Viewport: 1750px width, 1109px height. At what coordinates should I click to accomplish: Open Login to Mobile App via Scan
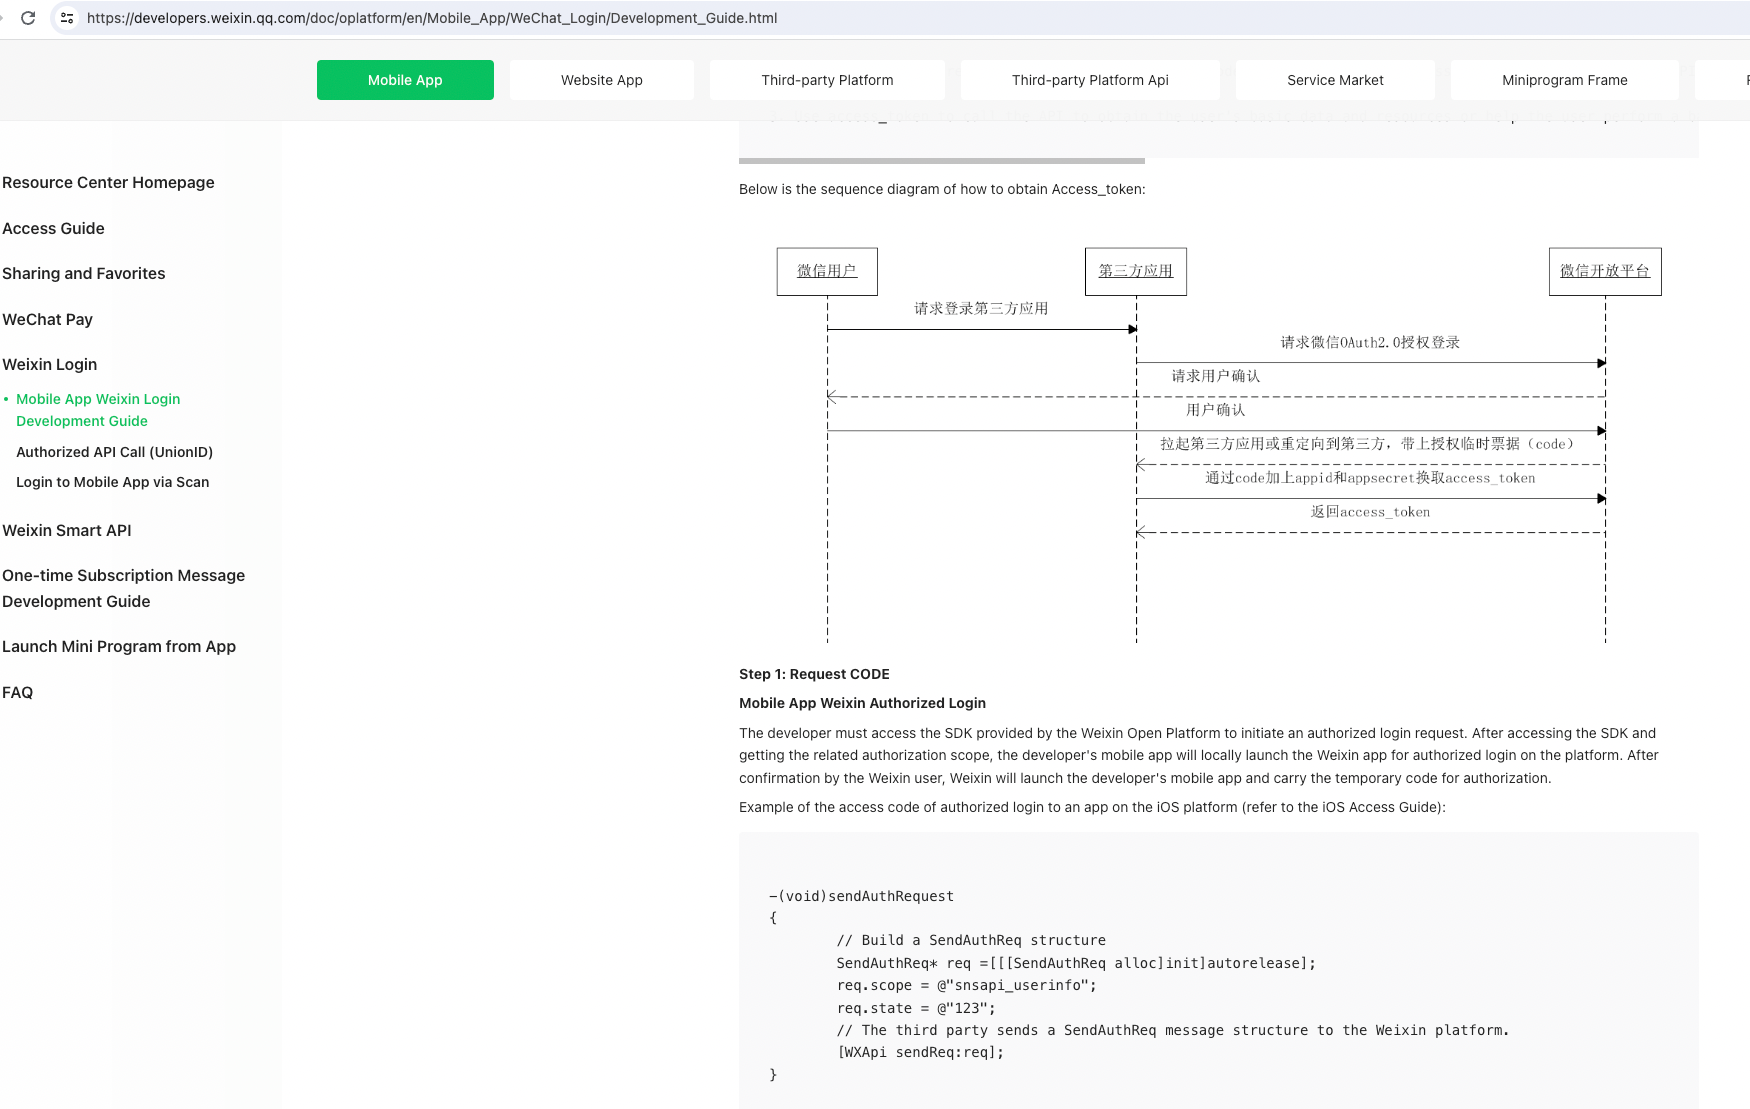tap(112, 482)
